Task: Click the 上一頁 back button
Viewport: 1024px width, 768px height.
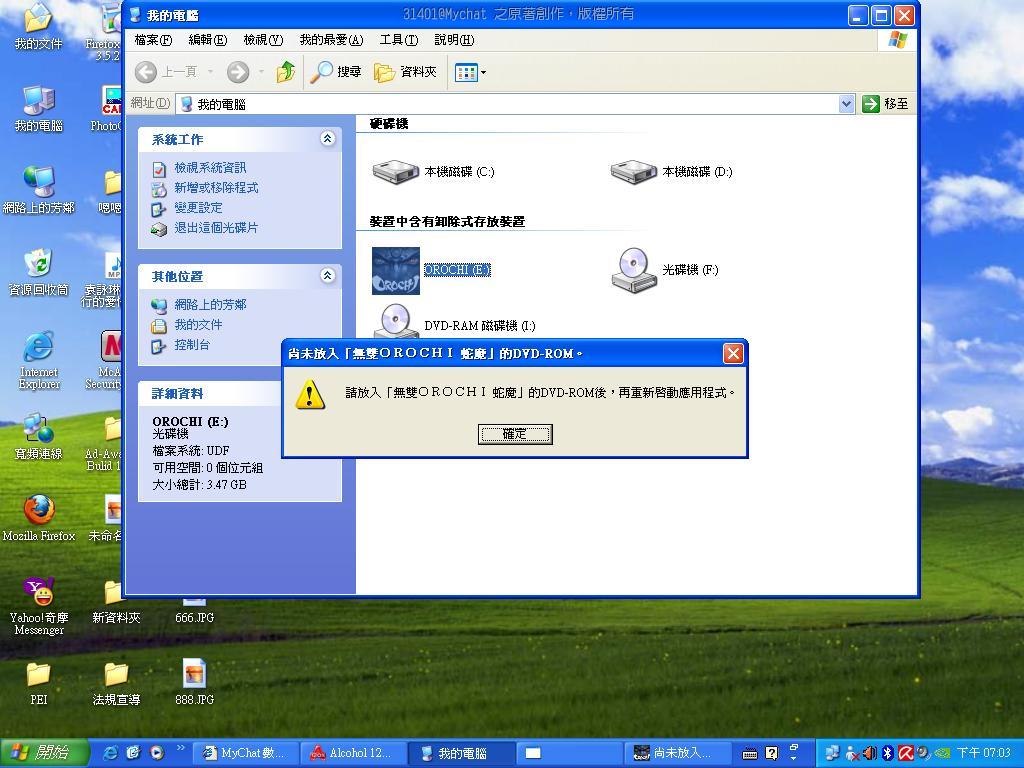Action: tap(167, 72)
